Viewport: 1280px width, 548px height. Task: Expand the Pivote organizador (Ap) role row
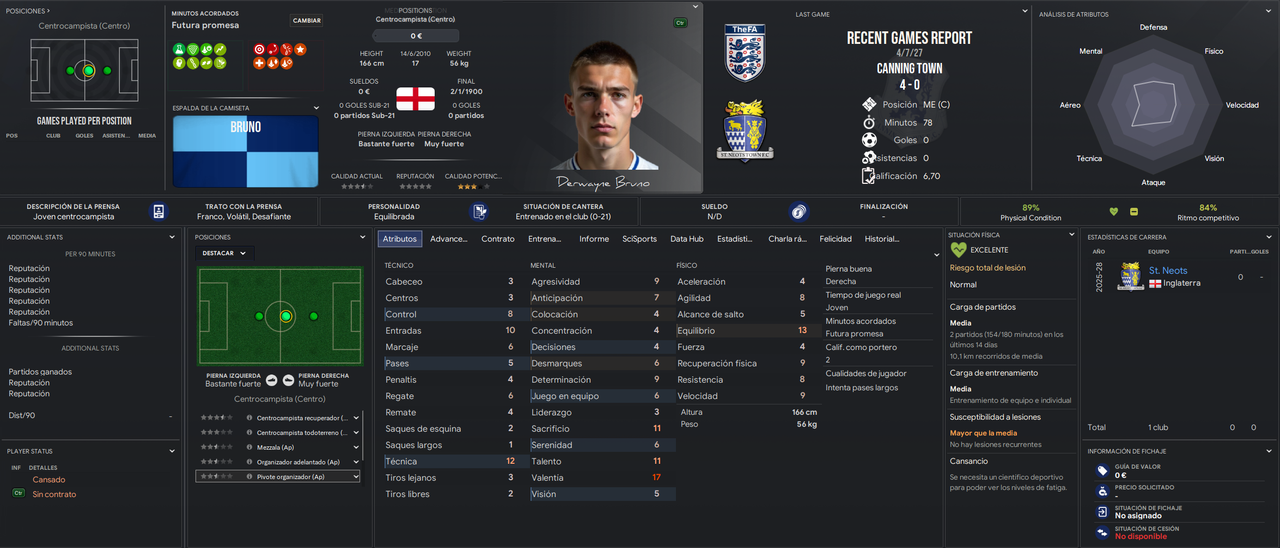point(354,477)
